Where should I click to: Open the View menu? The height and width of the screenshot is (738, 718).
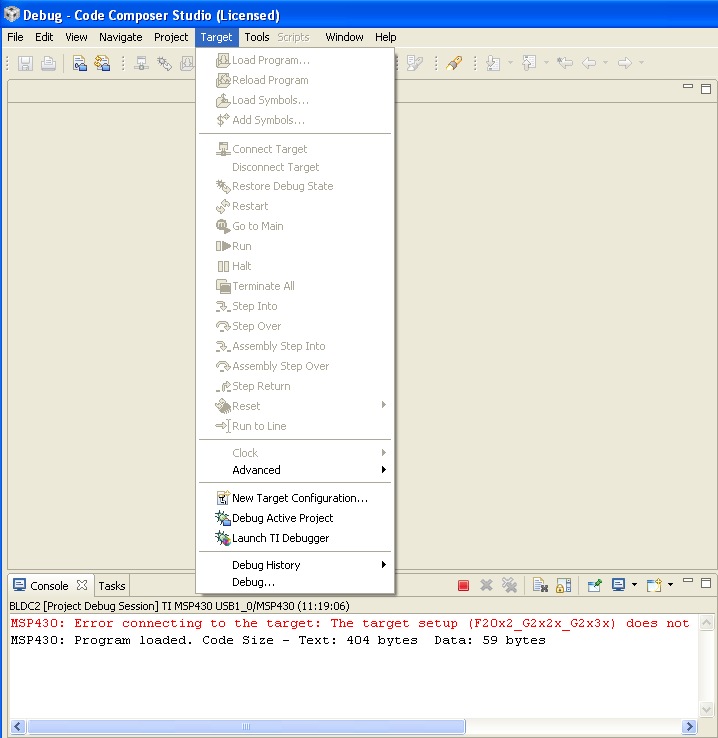point(76,37)
